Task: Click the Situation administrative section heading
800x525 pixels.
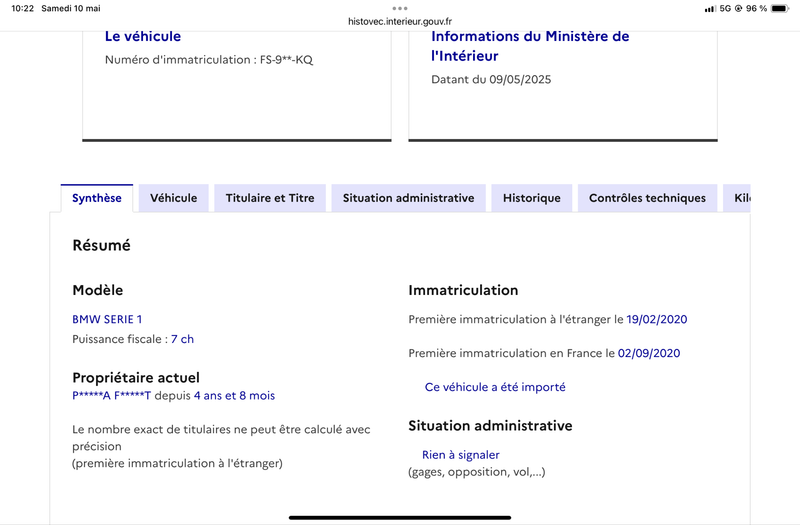Action: click(490, 426)
